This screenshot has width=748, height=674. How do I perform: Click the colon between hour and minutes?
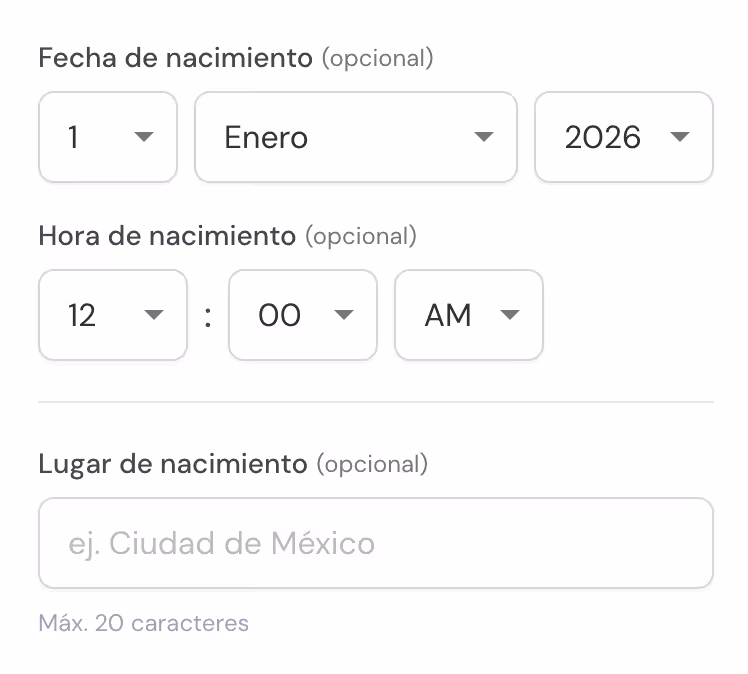208,316
